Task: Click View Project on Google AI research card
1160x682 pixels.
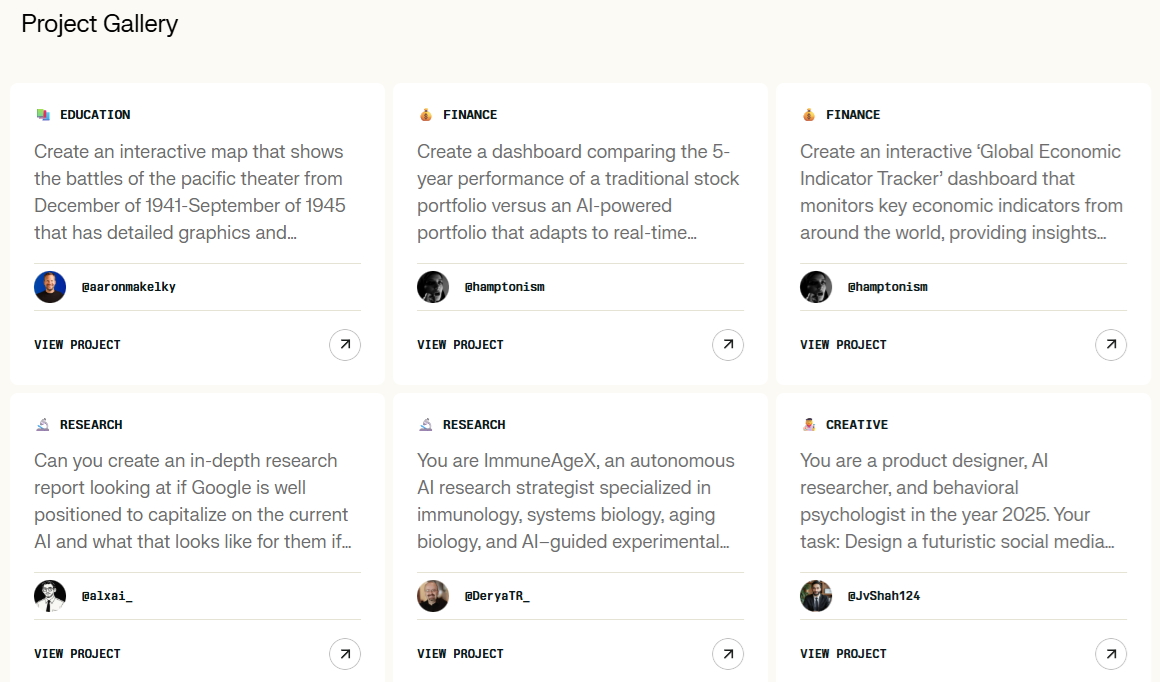Action: 77,654
